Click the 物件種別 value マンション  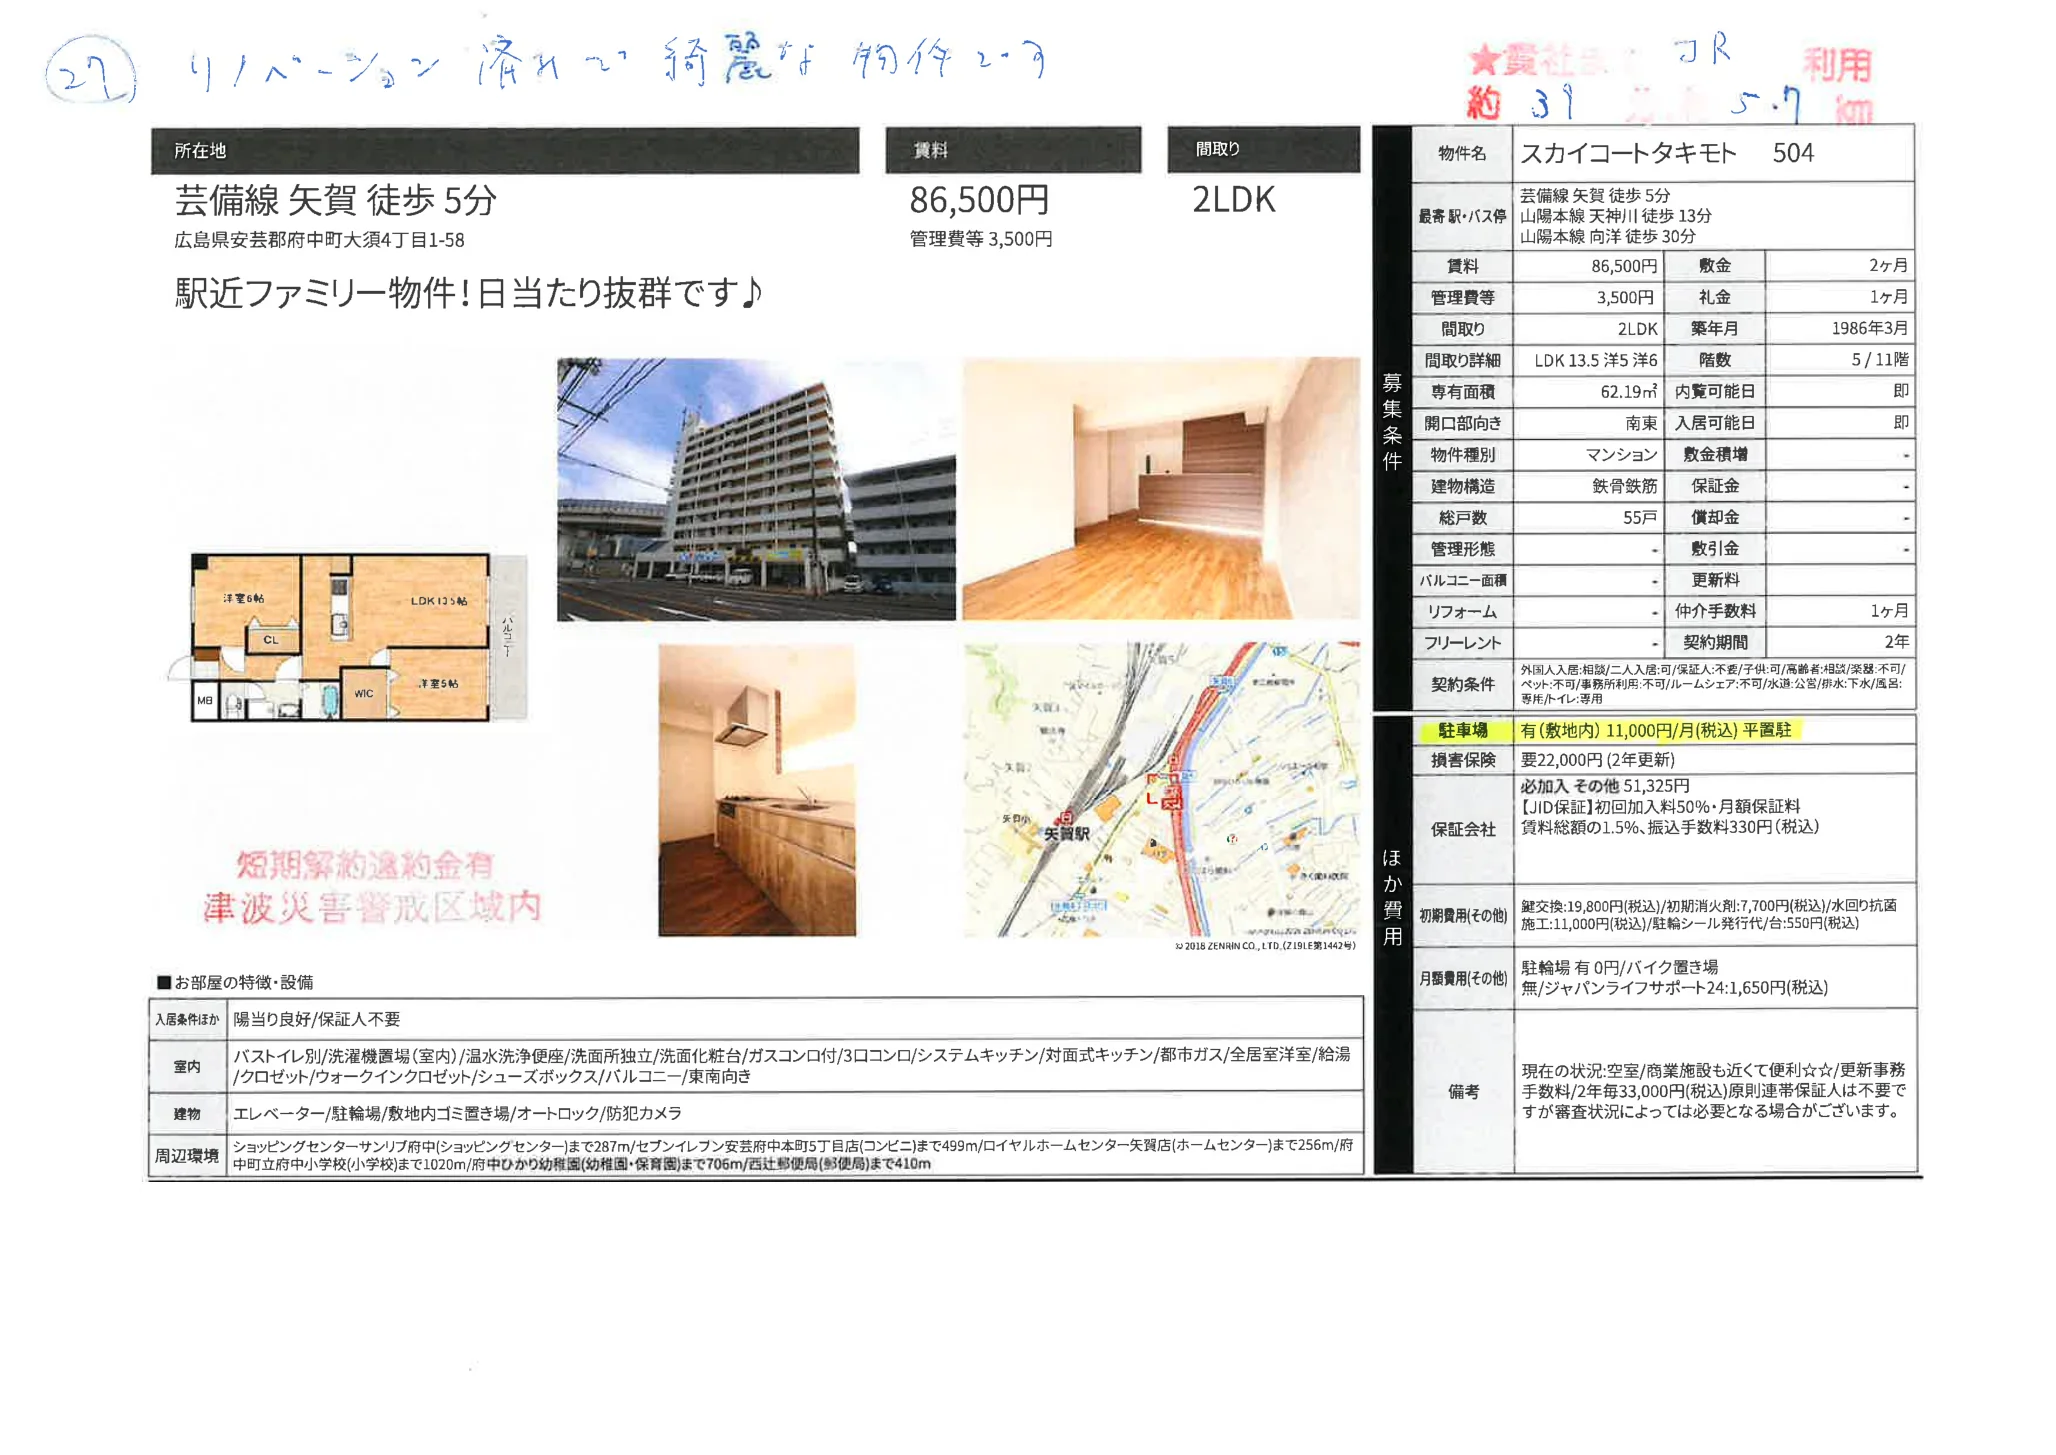click(x=1621, y=455)
